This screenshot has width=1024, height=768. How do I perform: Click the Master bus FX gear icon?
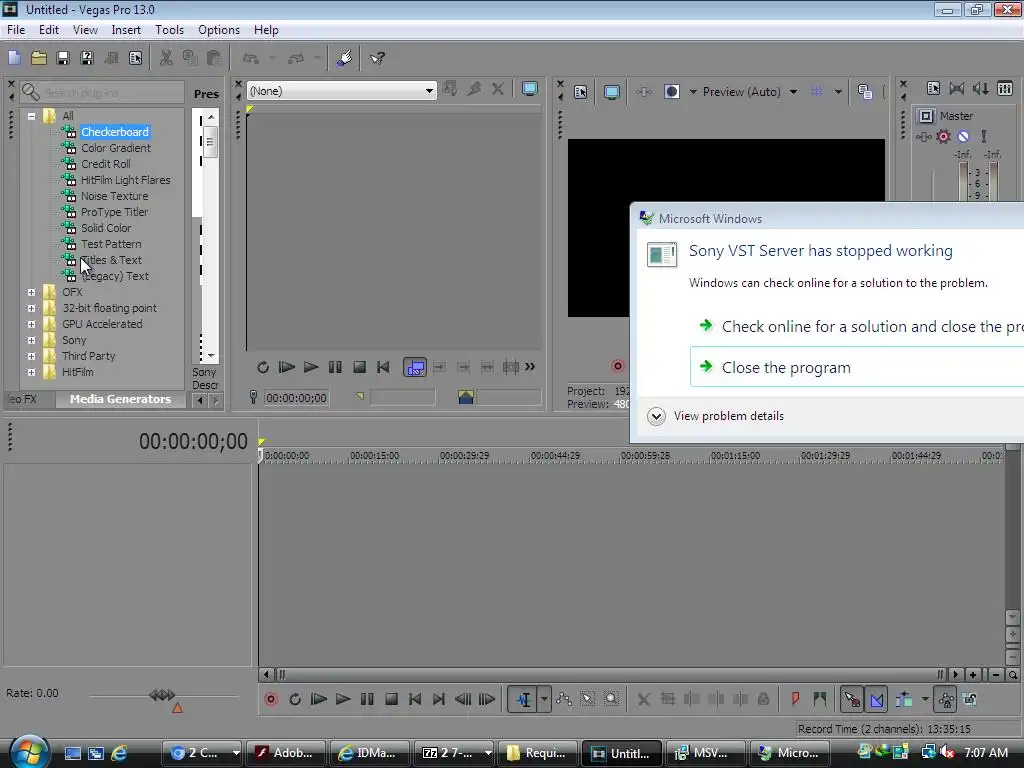click(x=943, y=136)
